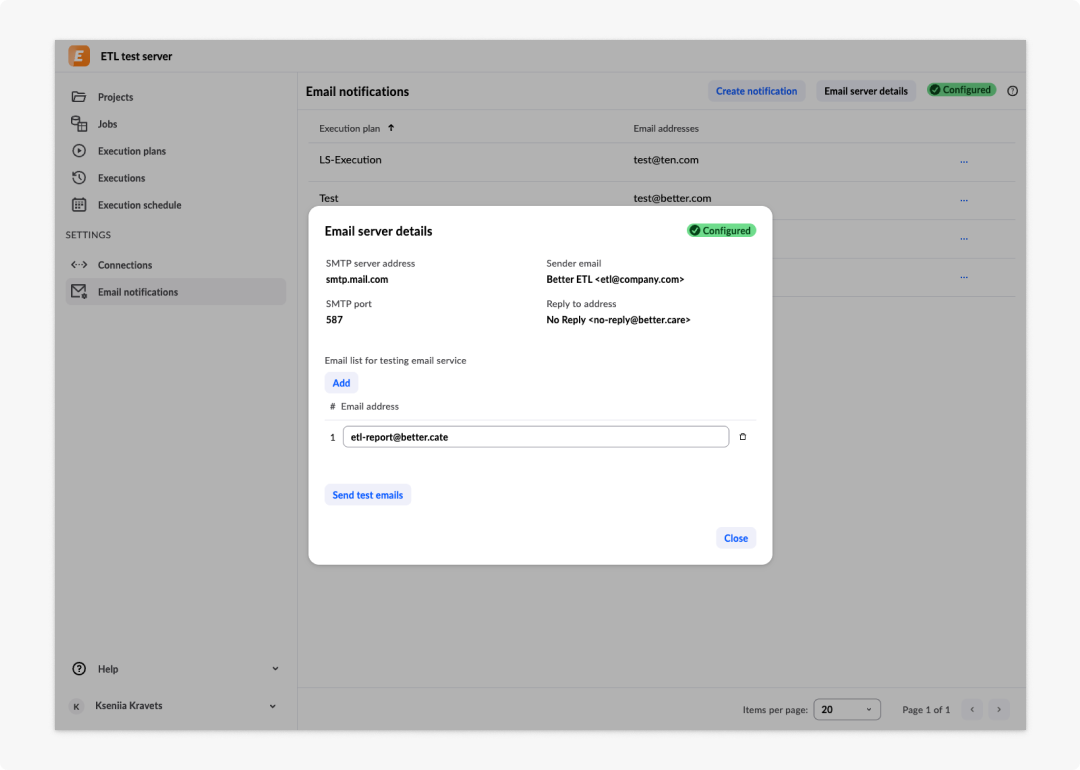The image size is (1080, 770).
Task: Delete the etl-report@better.cate test email row
Action: [x=742, y=437]
